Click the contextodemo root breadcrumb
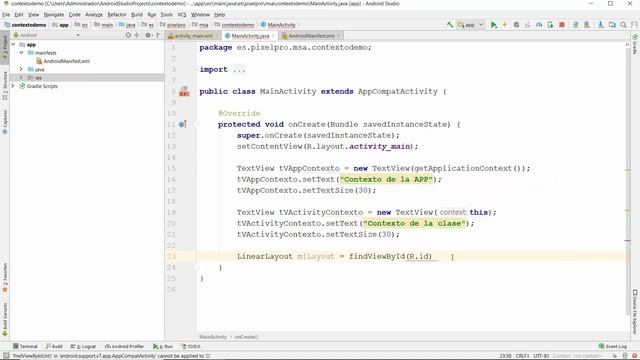Image resolution: width=640 pixels, height=360 pixels. point(25,25)
